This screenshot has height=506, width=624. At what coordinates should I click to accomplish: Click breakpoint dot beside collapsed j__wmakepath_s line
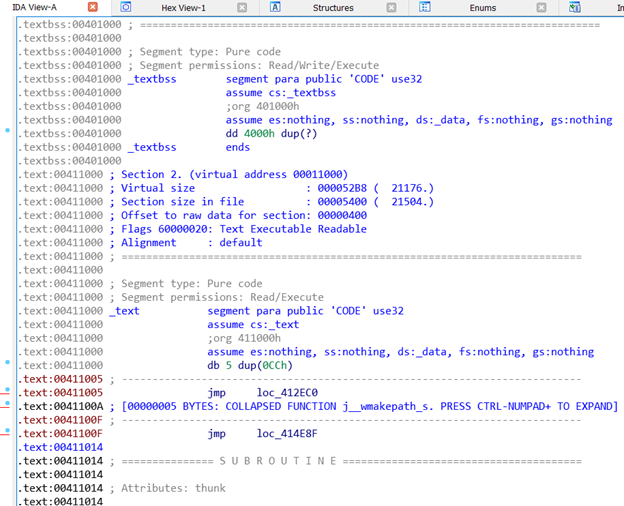tap(8, 403)
